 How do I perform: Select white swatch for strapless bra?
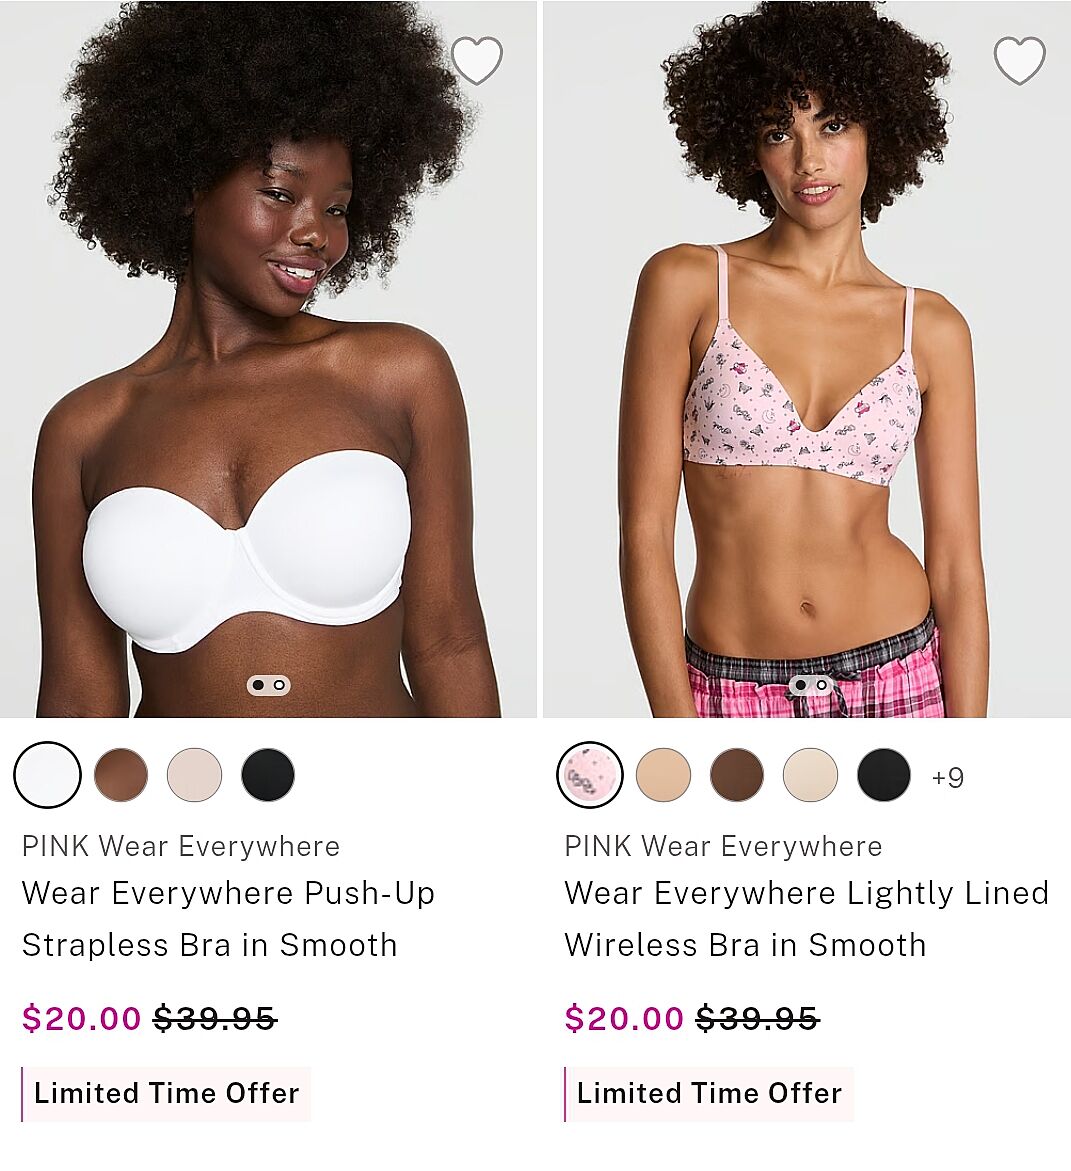48,775
